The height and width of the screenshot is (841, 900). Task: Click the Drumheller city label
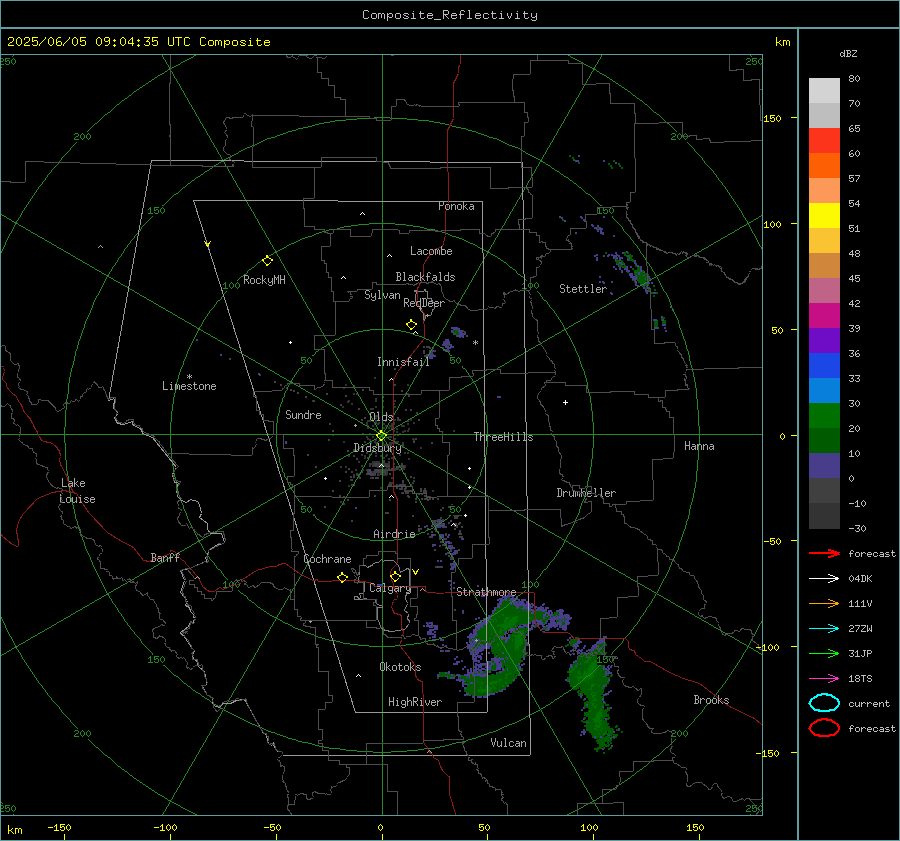click(586, 493)
